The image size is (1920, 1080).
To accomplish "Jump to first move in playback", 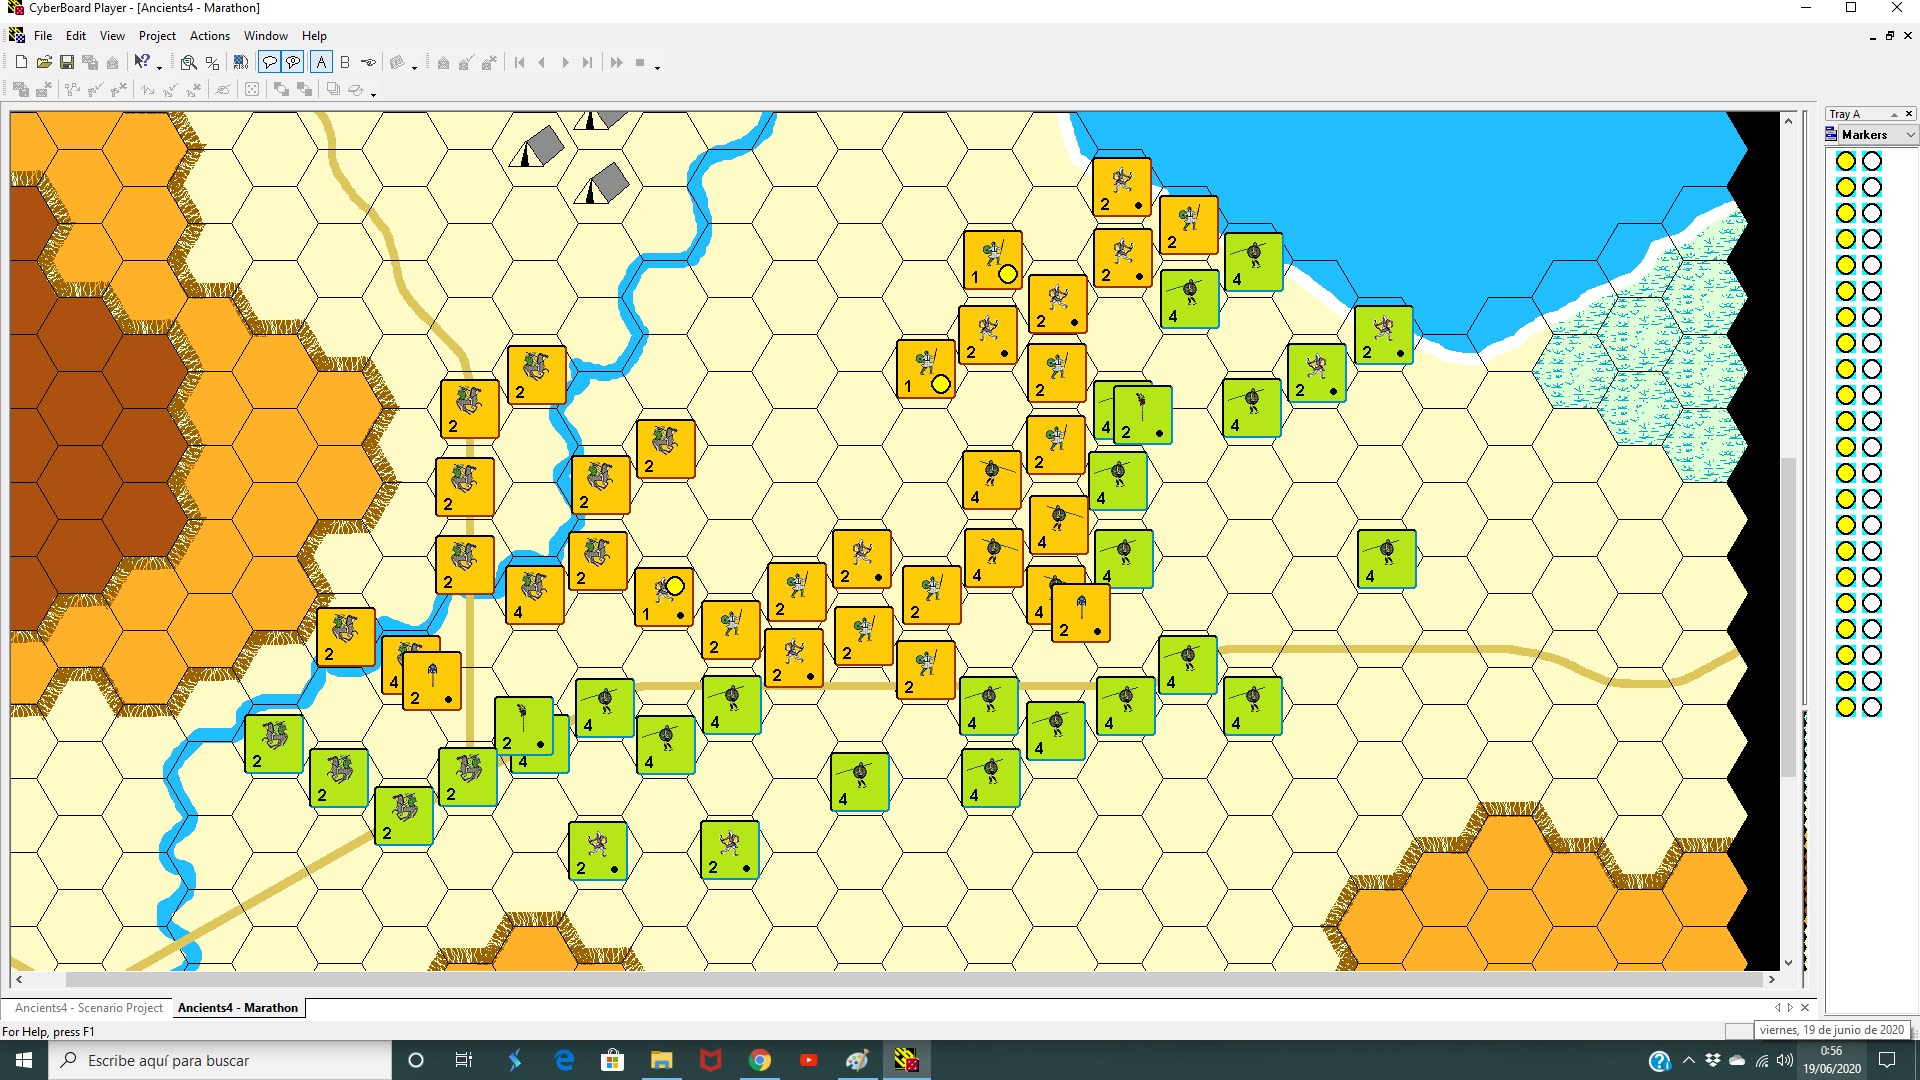I will (x=519, y=62).
